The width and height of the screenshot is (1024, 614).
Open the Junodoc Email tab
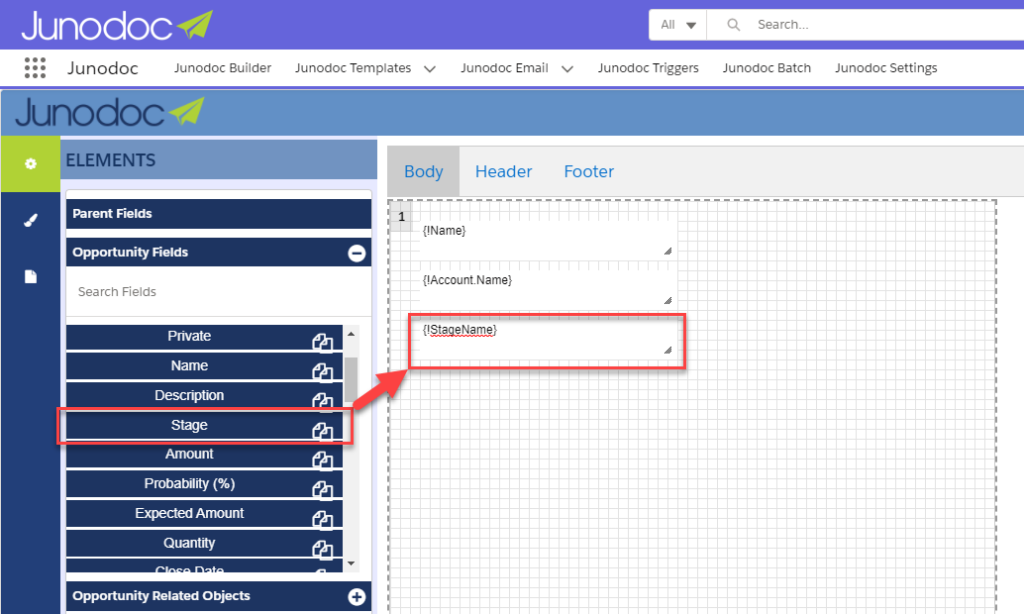[x=504, y=68]
